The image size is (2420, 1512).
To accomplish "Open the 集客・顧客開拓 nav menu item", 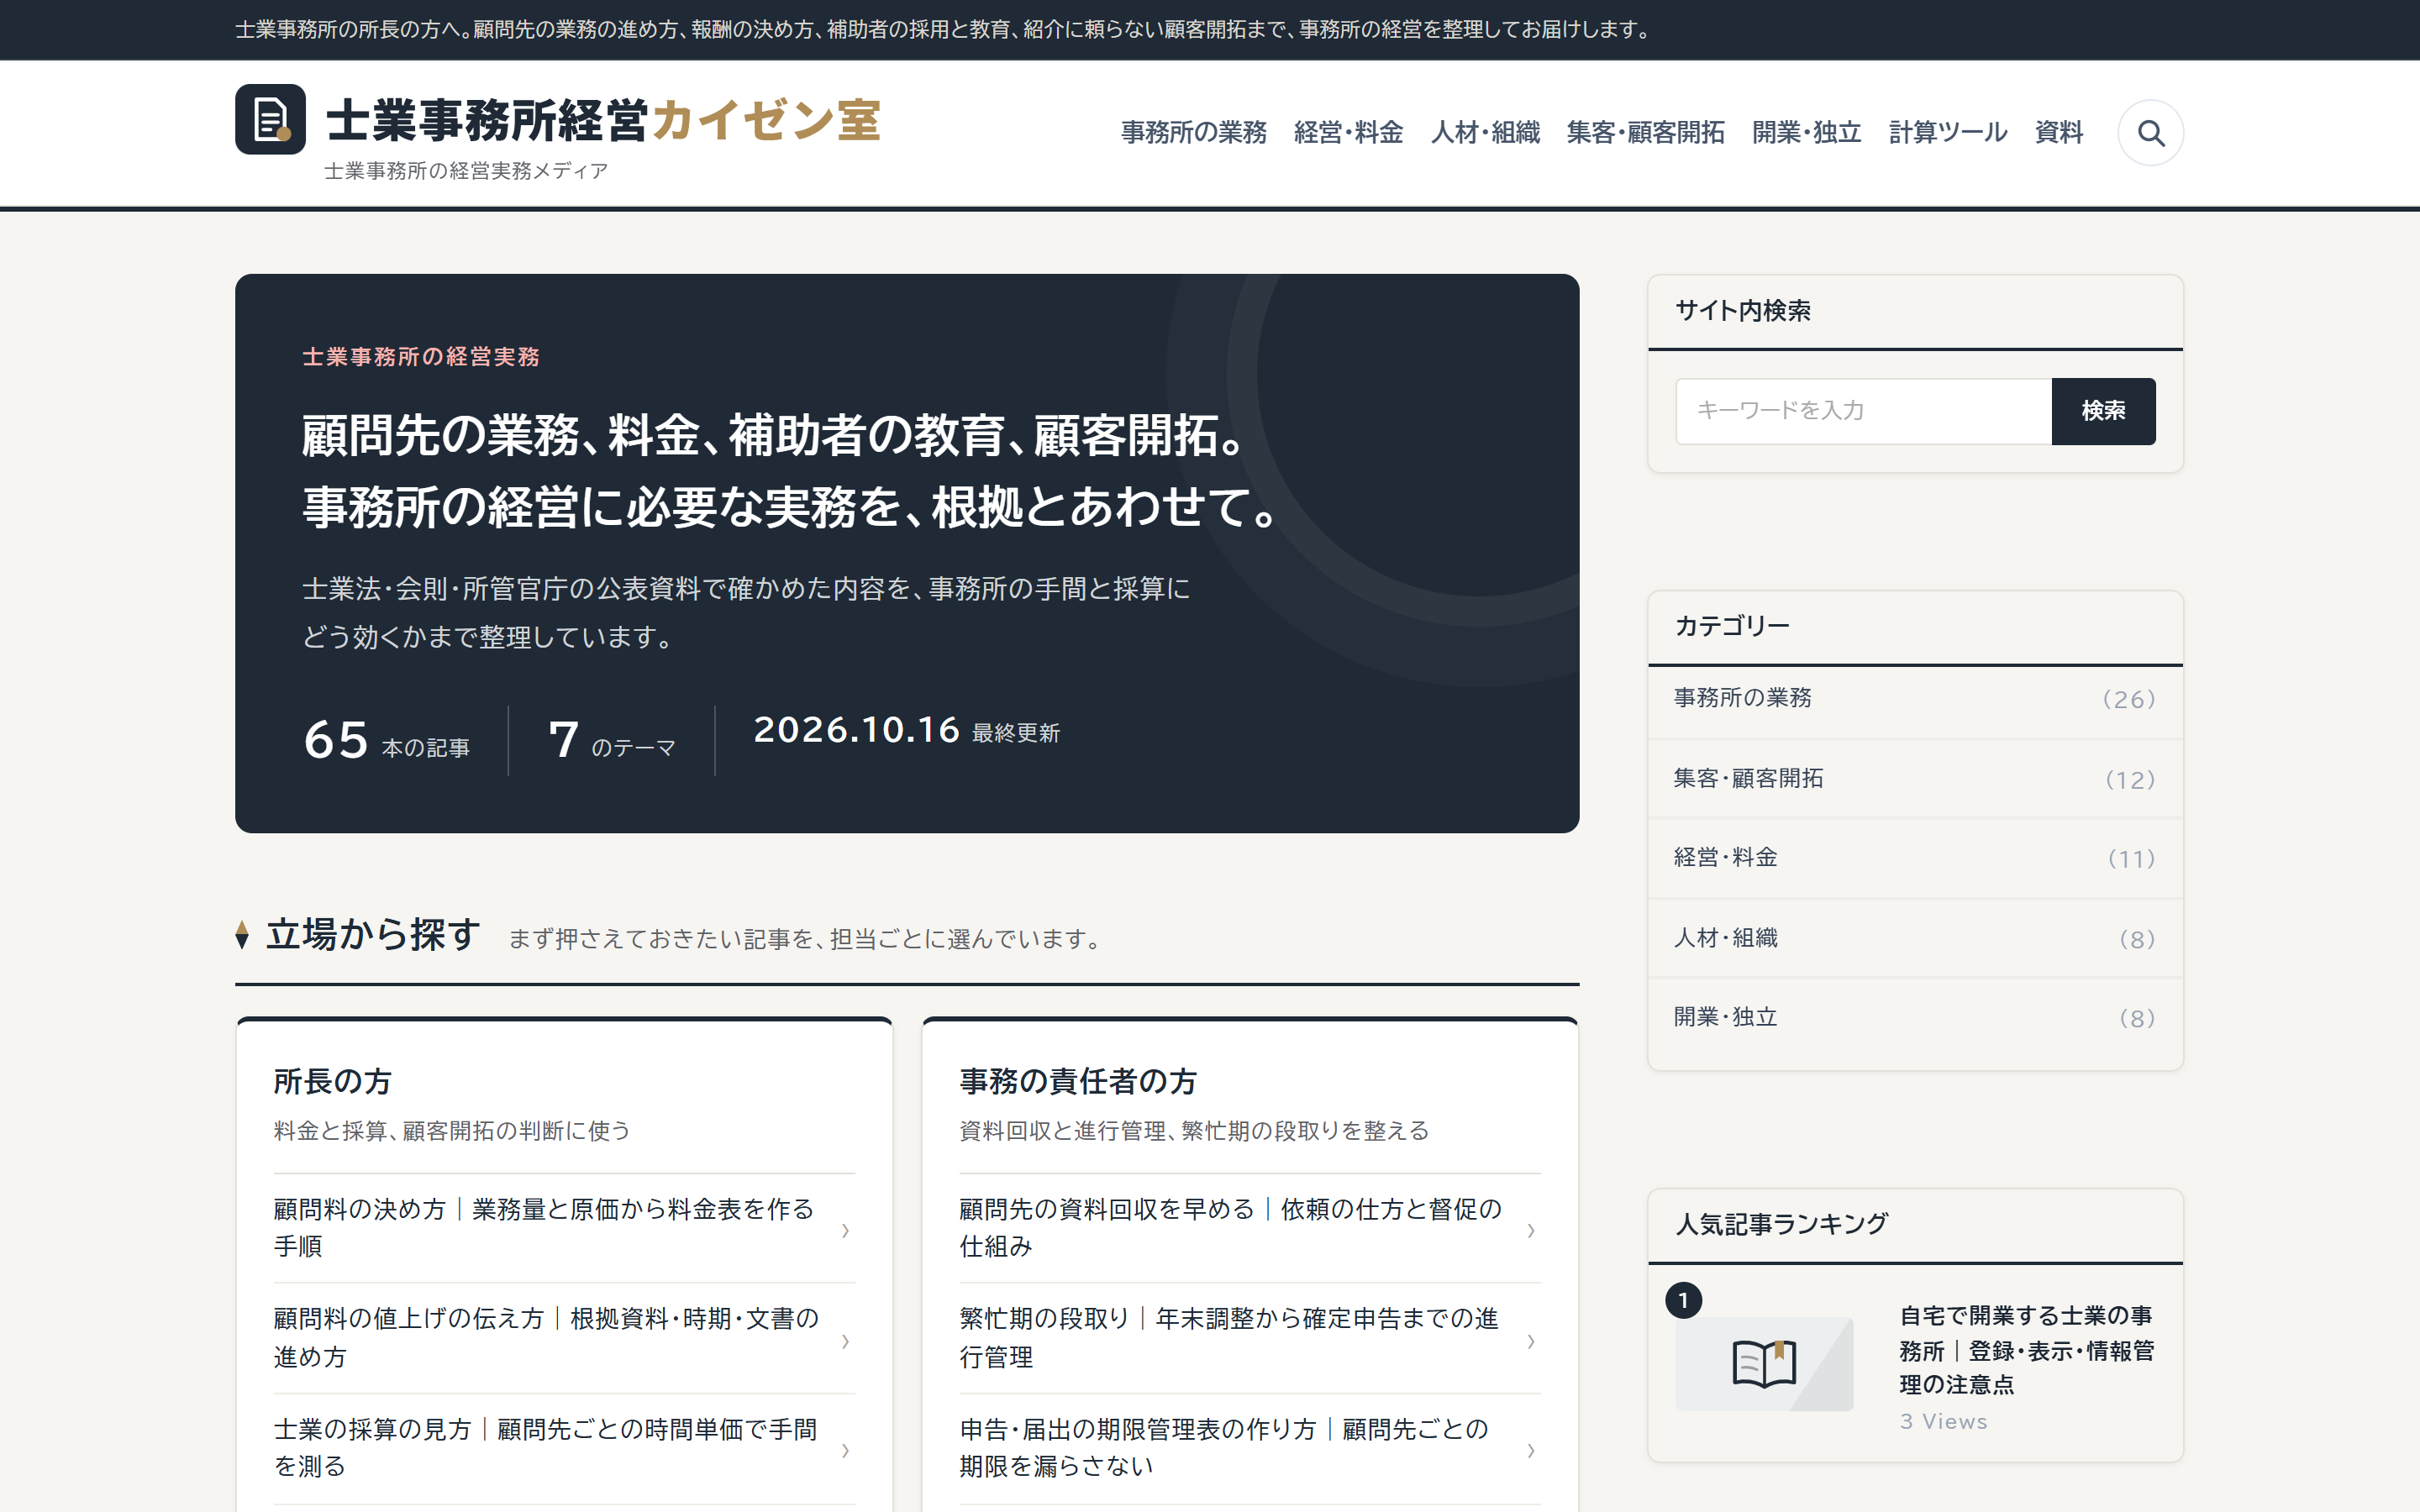I will point(1645,132).
